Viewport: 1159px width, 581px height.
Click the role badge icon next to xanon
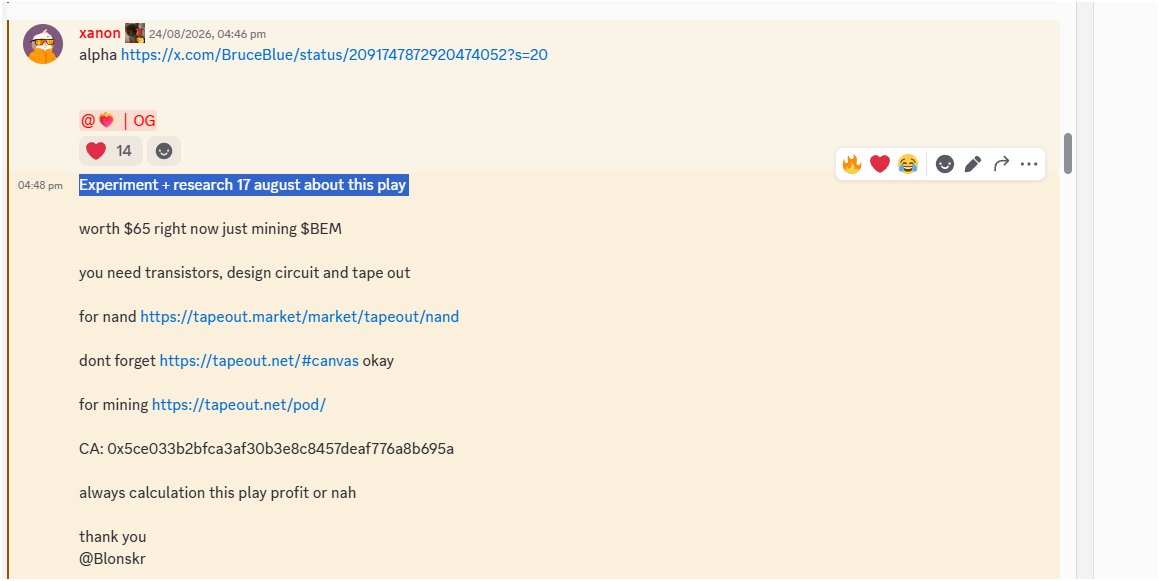click(x=135, y=33)
